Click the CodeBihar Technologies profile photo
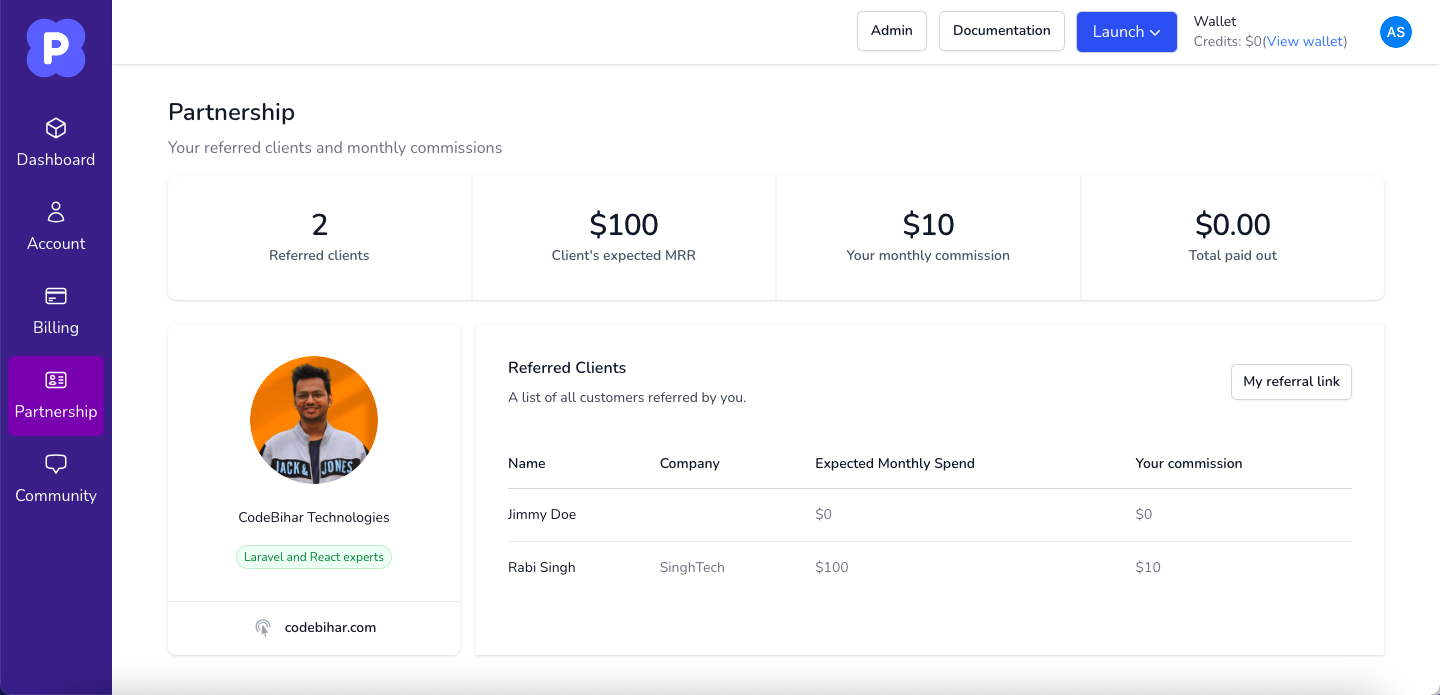The image size is (1440, 695). click(314, 420)
